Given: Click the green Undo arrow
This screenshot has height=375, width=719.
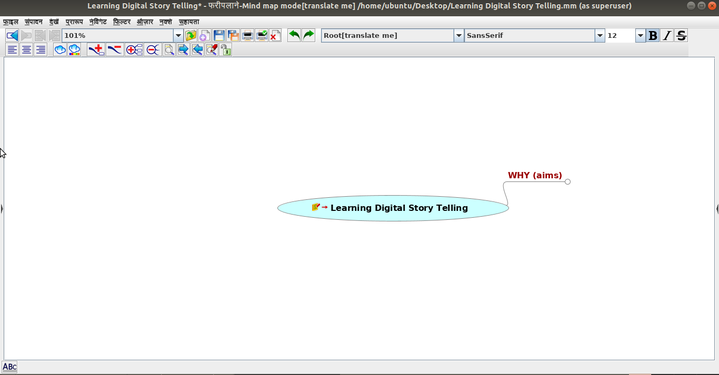Looking at the screenshot, I should (294, 35).
